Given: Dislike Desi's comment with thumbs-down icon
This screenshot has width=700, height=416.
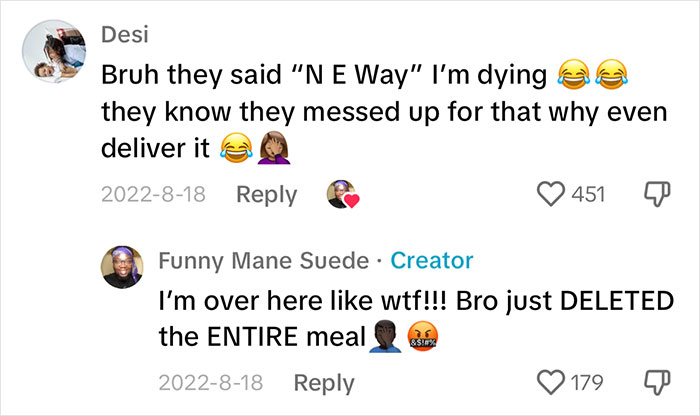Looking at the screenshot, I should click(x=655, y=193).
